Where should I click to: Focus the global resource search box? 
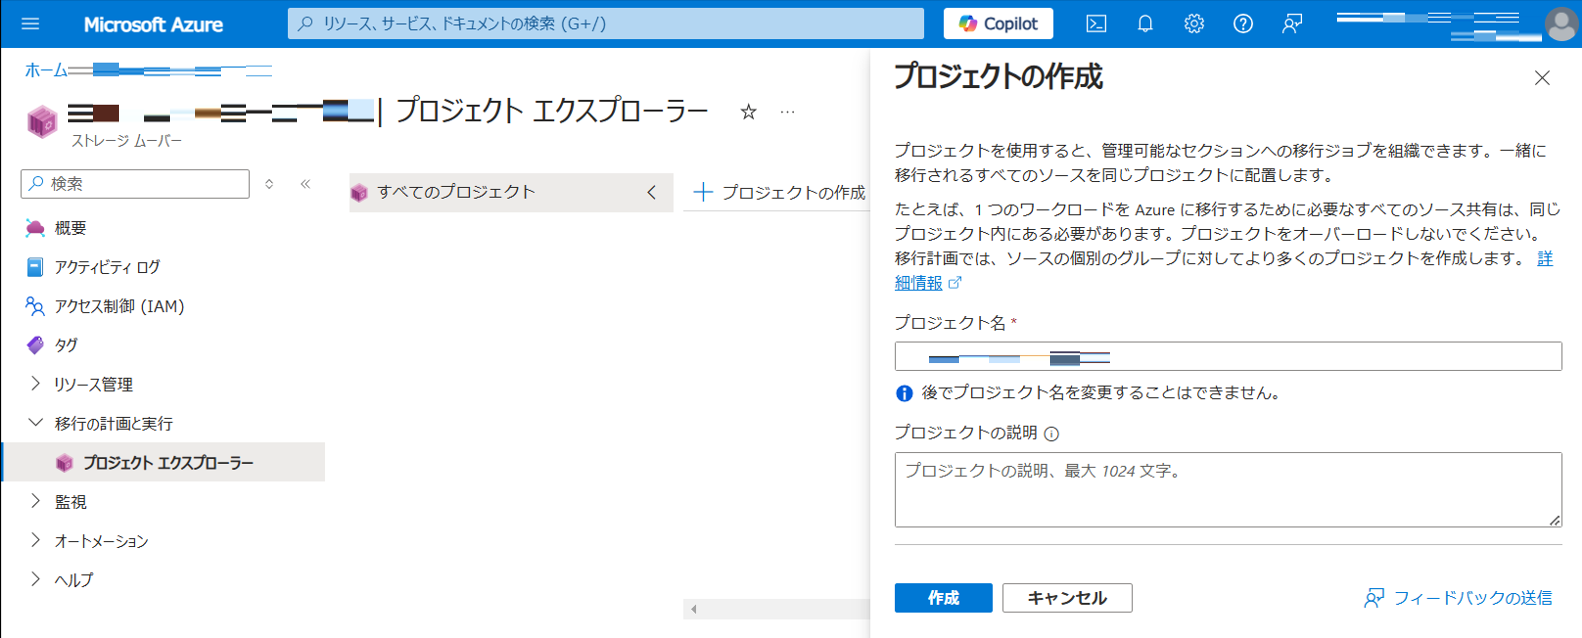tap(606, 23)
